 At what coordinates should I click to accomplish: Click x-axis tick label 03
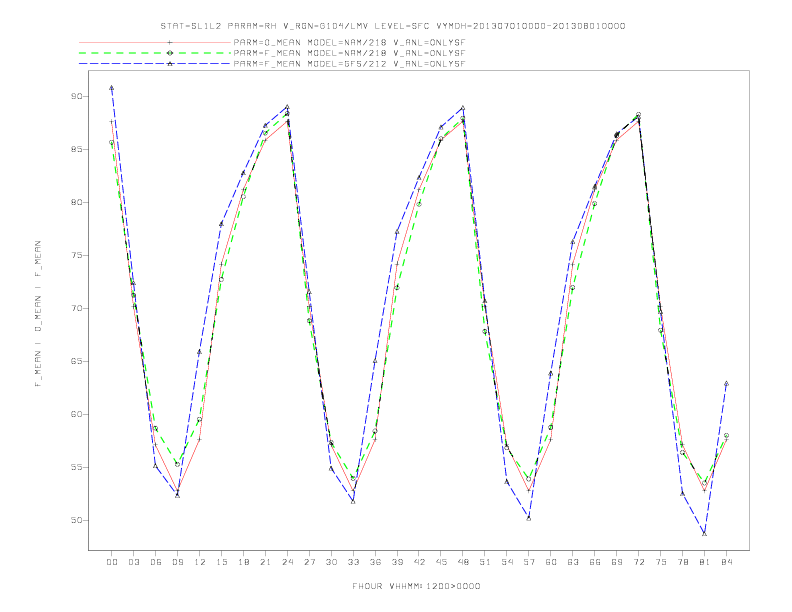[x=133, y=562]
